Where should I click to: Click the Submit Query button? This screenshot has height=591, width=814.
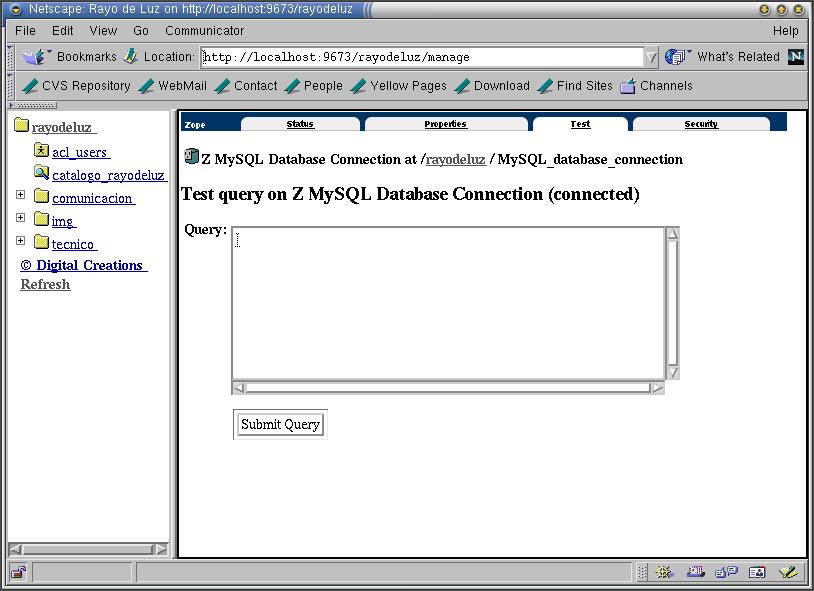click(x=280, y=424)
